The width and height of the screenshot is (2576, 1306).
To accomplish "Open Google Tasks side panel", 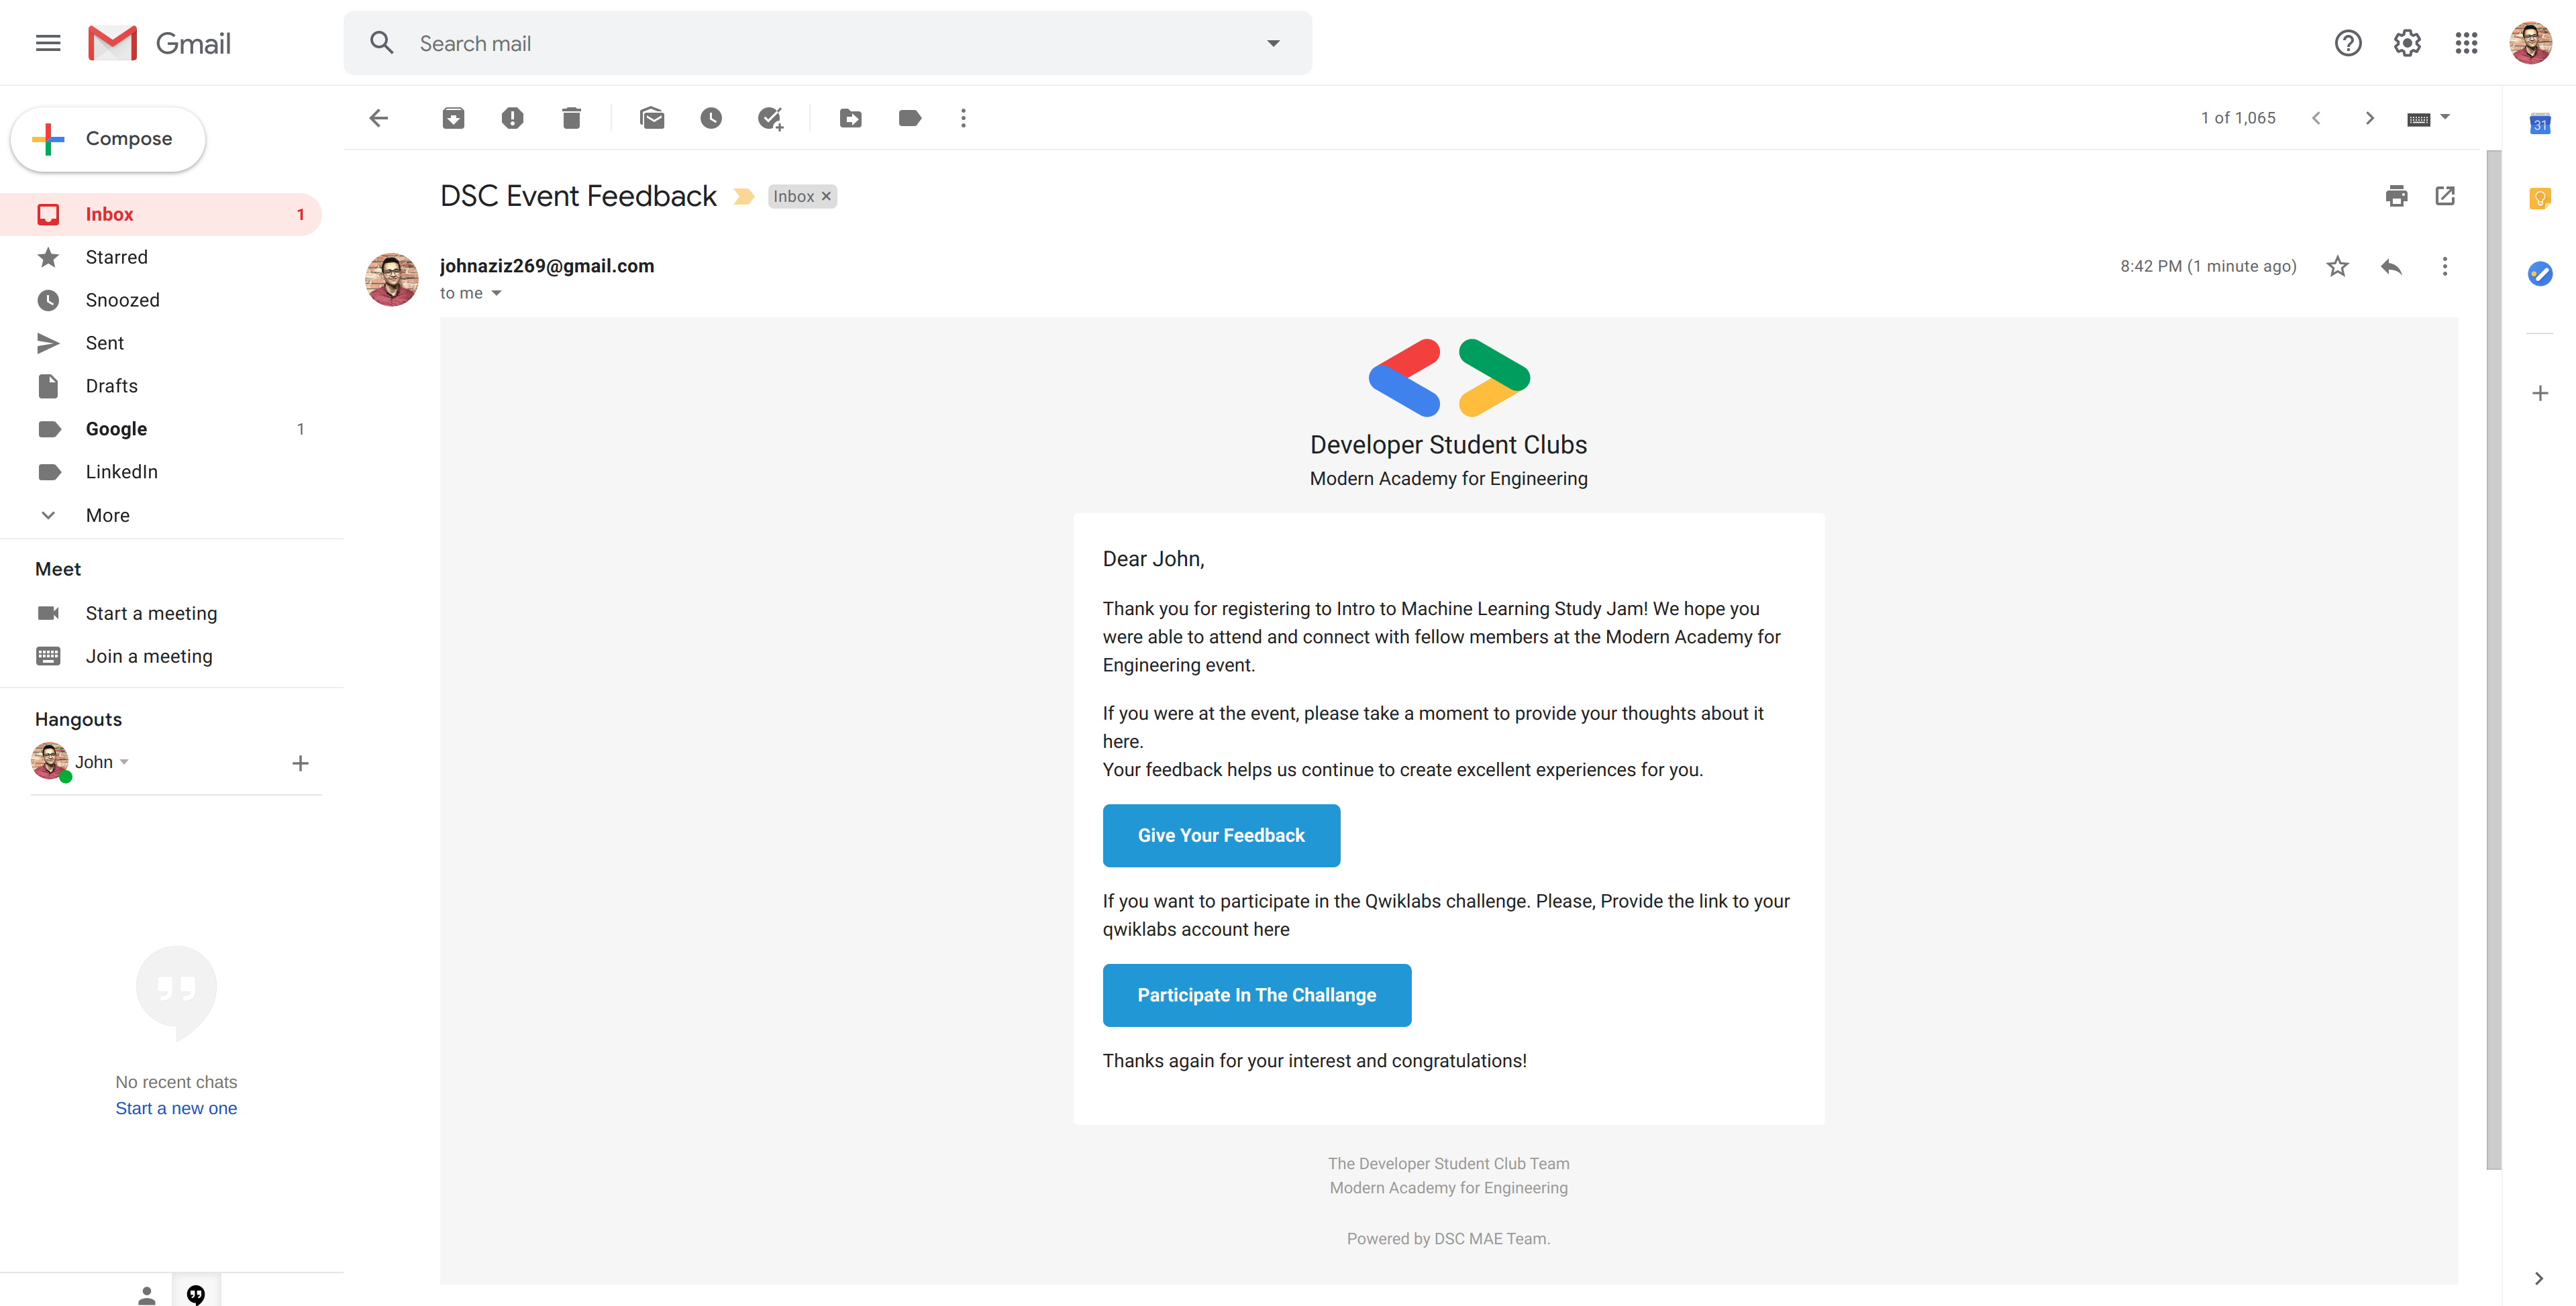I will pos(2539,273).
